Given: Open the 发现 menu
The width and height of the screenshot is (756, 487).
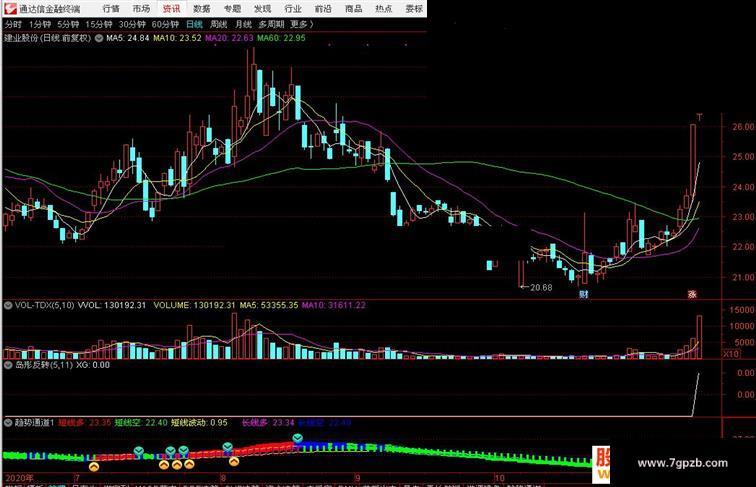Looking at the screenshot, I should click(x=262, y=9).
